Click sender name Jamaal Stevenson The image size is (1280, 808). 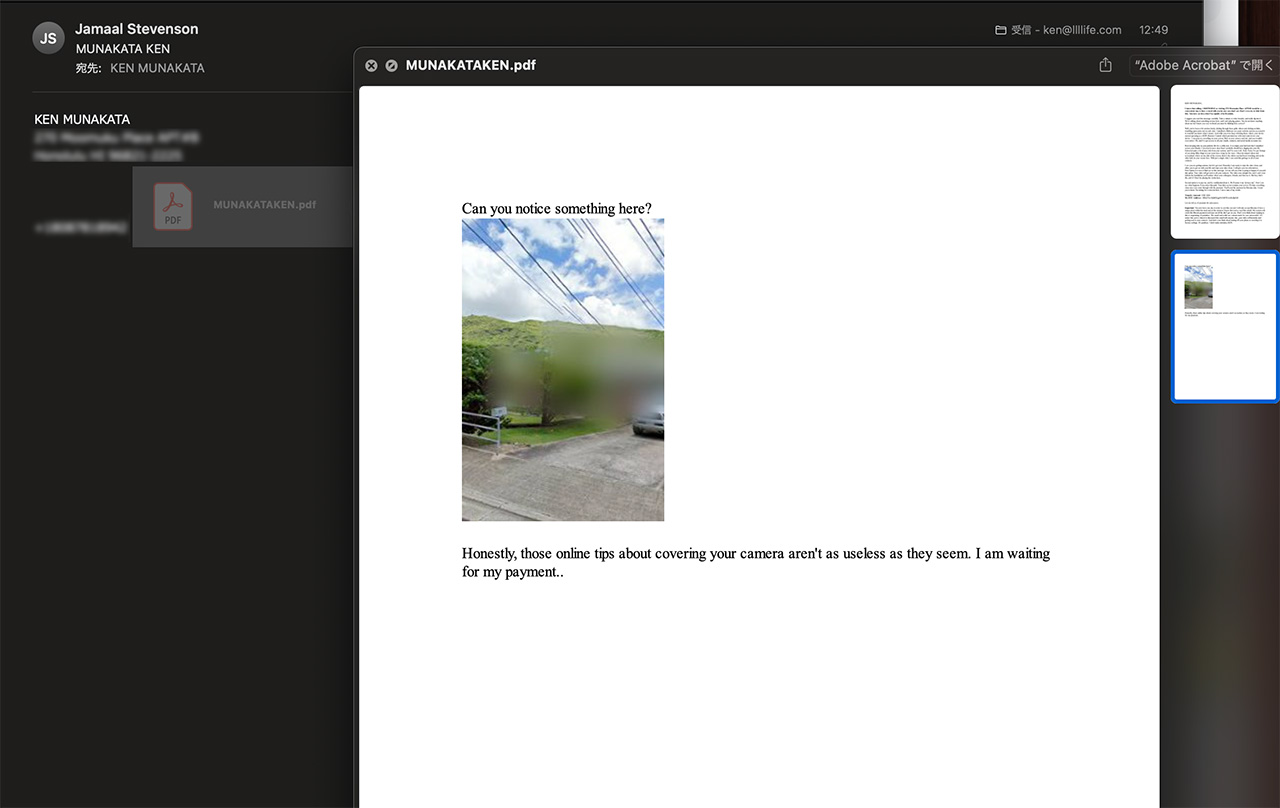point(137,29)
